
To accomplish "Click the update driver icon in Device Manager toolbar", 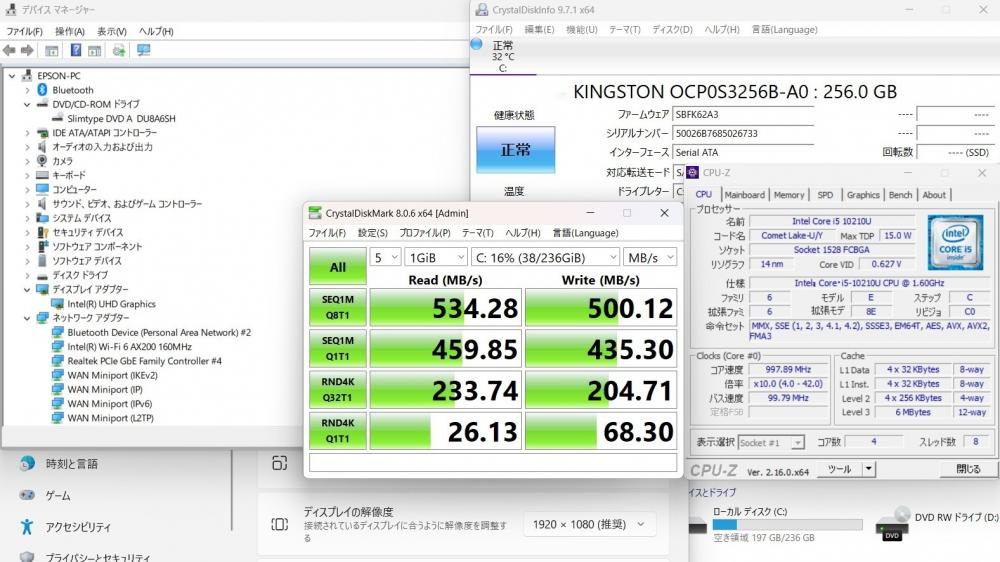I will (119, 50).
